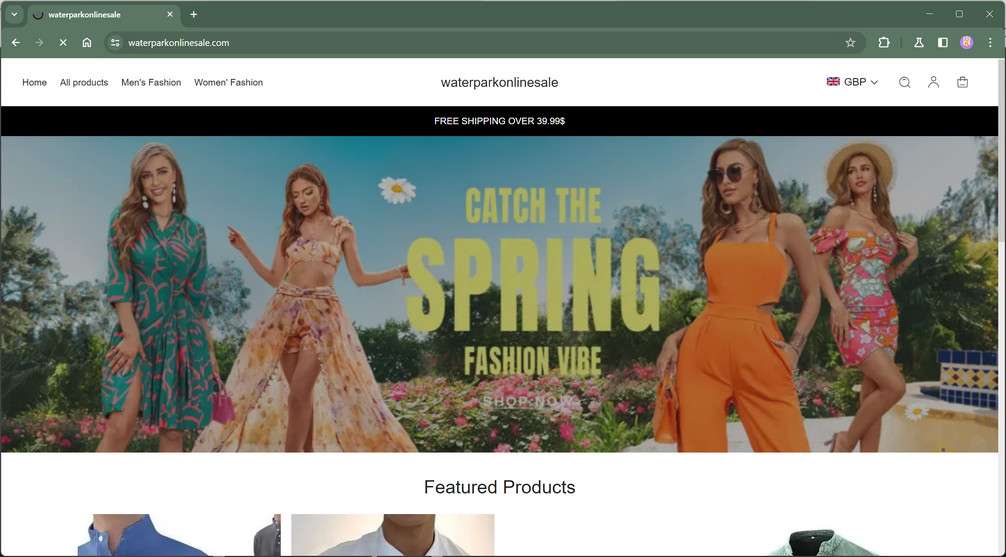Open Men's Fashion category
This screenshot has width=1006, height=557.
(x=151, y=82)
